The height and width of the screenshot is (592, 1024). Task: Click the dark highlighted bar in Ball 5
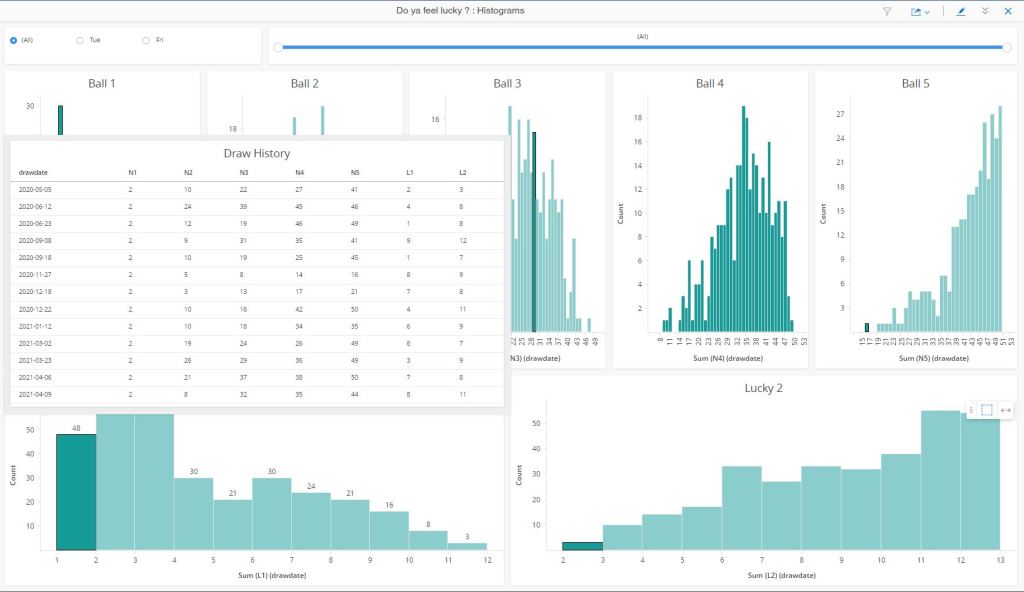click(x=867, y=327)
